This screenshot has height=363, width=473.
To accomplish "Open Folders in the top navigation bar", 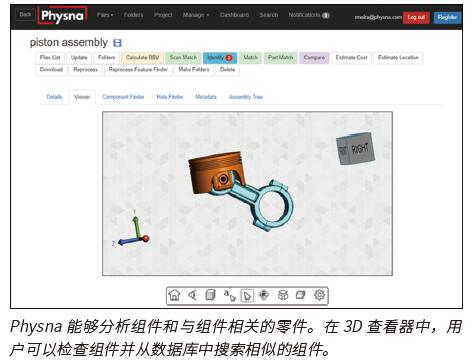I will (x=133, y=15).
